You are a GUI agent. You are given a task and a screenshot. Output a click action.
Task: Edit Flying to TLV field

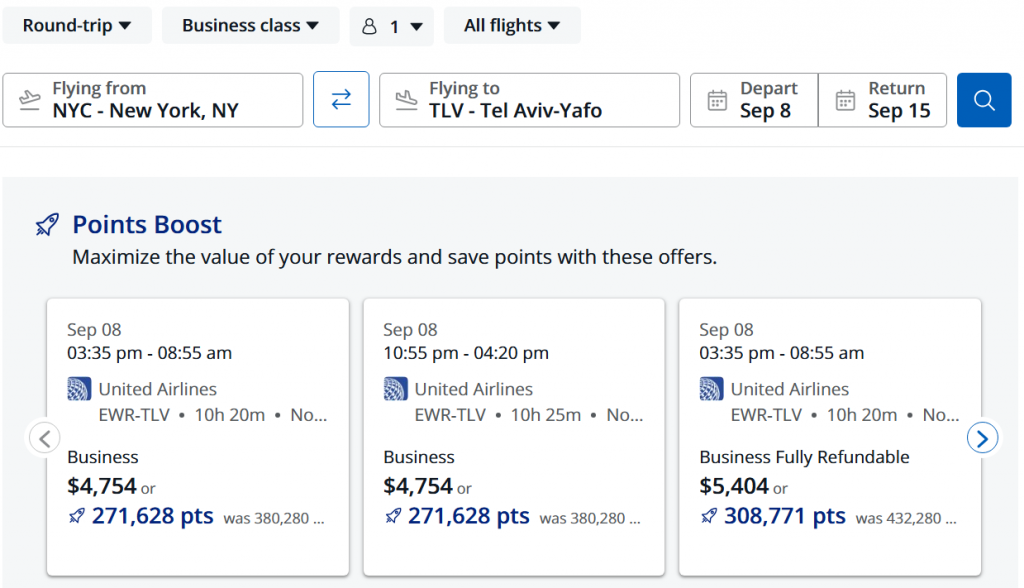530,100
